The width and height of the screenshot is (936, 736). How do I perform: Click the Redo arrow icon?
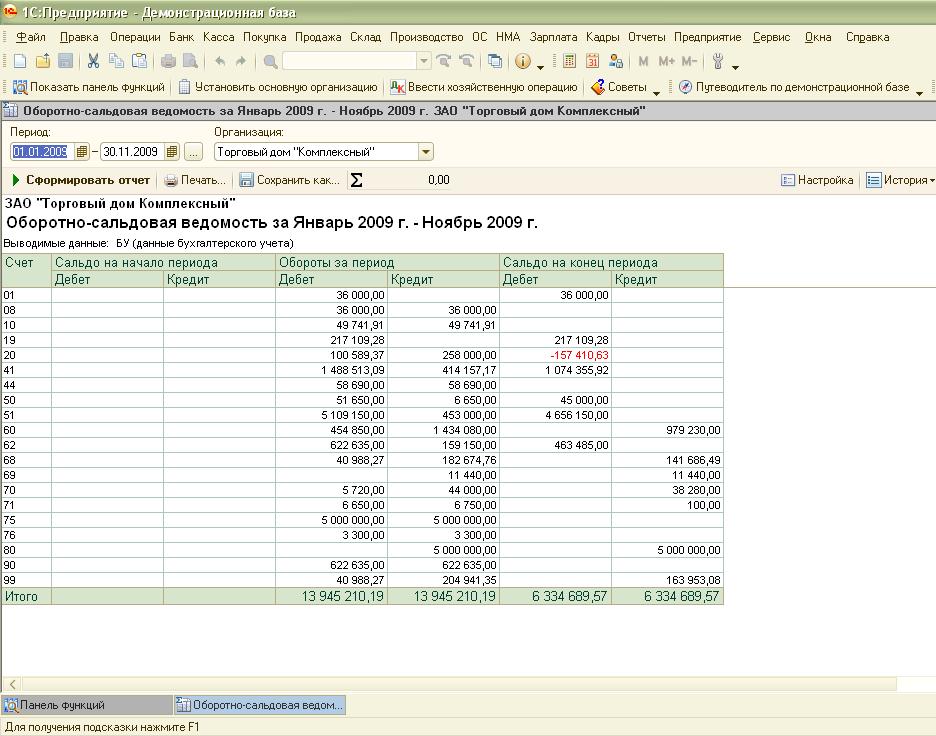point(241,61)
